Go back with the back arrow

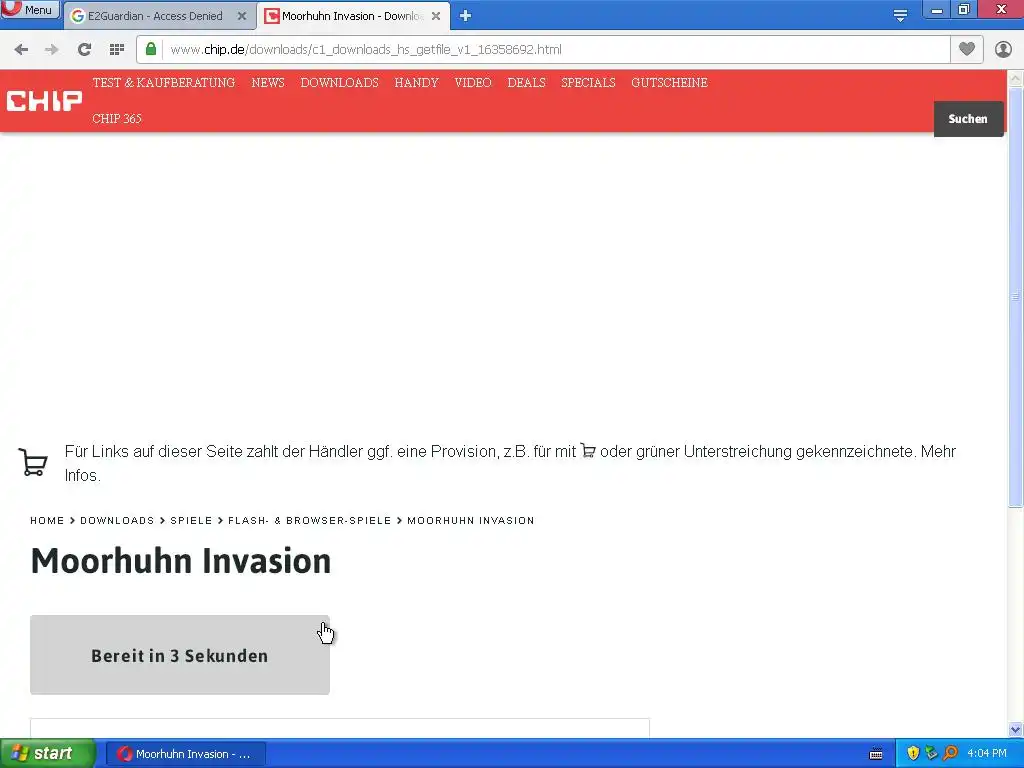tap(21, 50)
